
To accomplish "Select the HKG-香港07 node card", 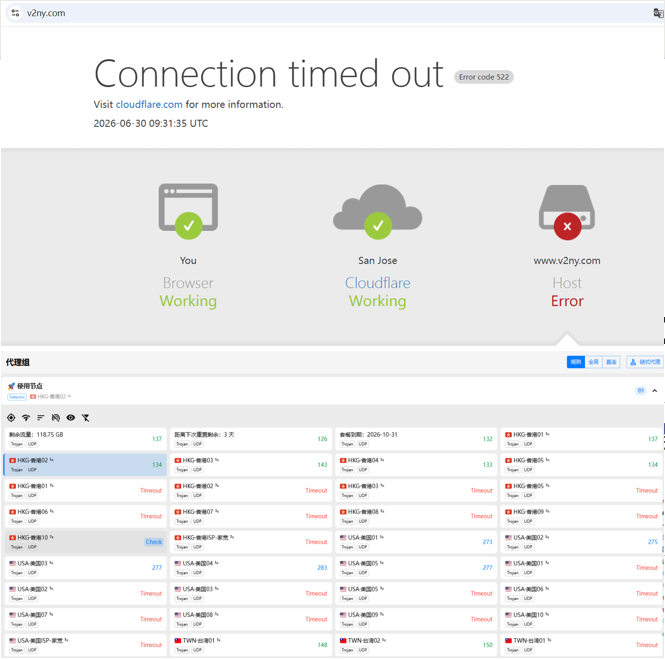I will [x=251, y=516].
